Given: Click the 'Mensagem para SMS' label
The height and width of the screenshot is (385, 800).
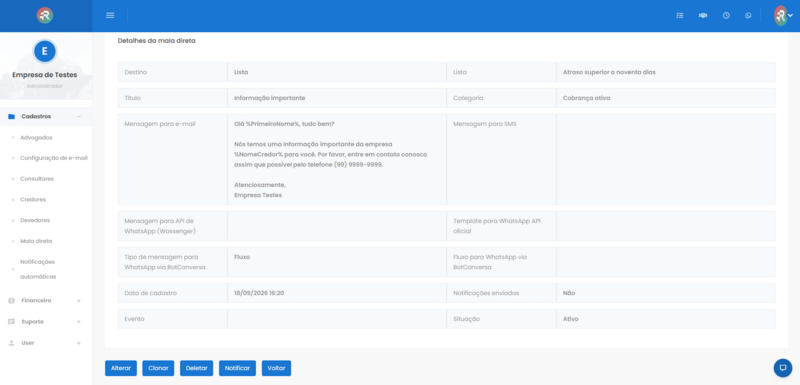Looking at the screenshot, I should click(485, 124).
